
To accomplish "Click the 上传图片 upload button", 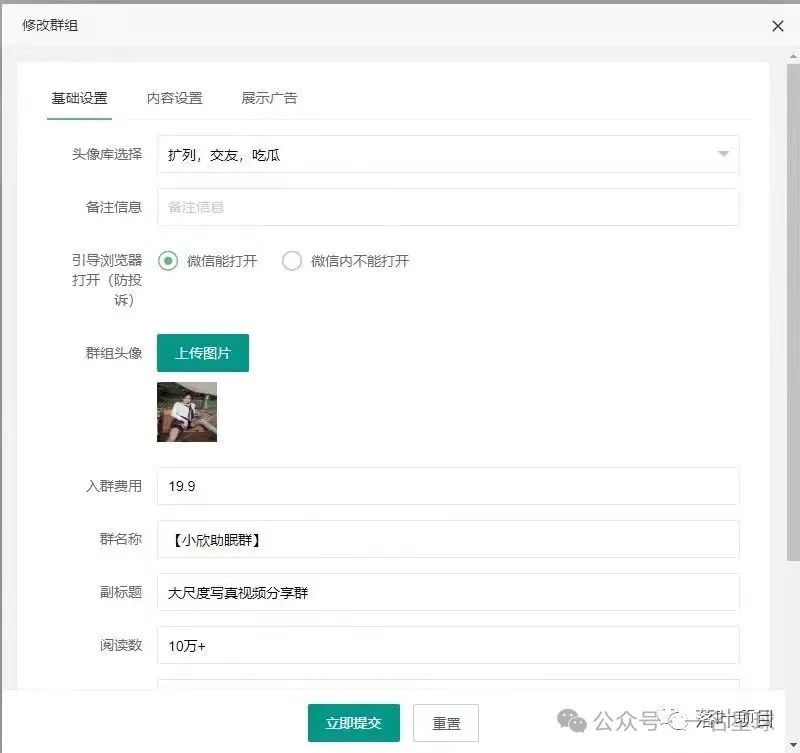I will point(203,352).
